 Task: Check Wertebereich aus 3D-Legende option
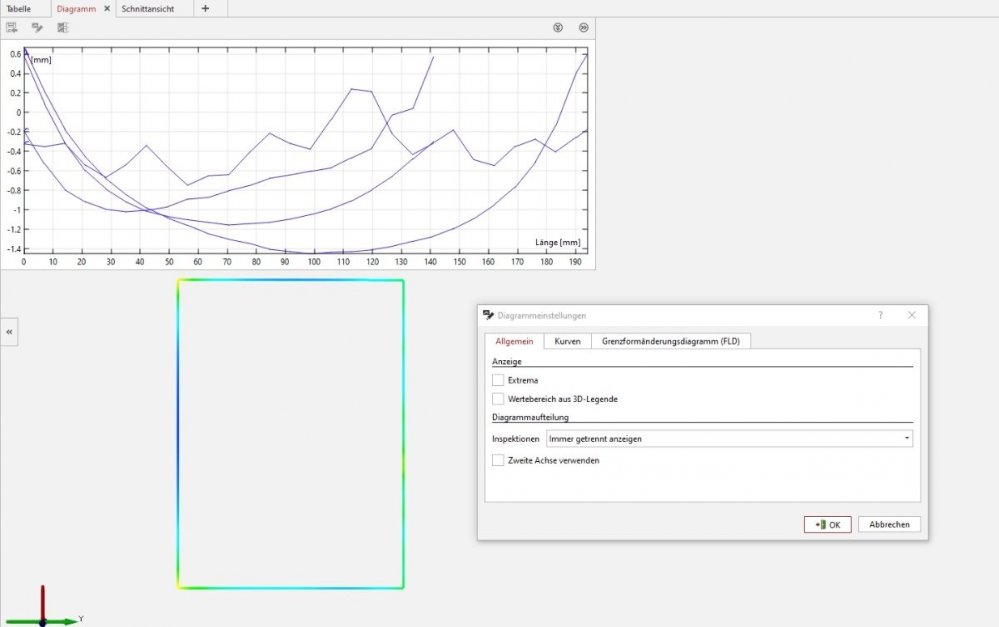click(498, 399)
